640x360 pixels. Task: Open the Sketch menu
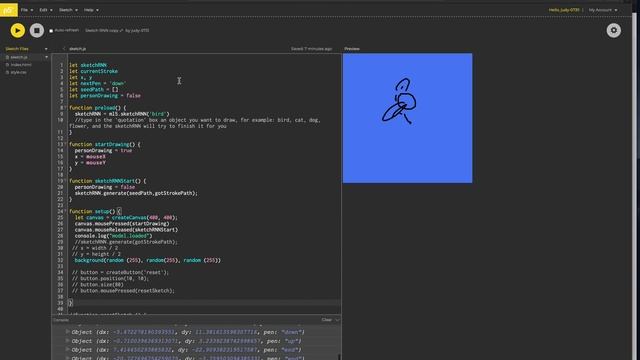pos(68,10)
